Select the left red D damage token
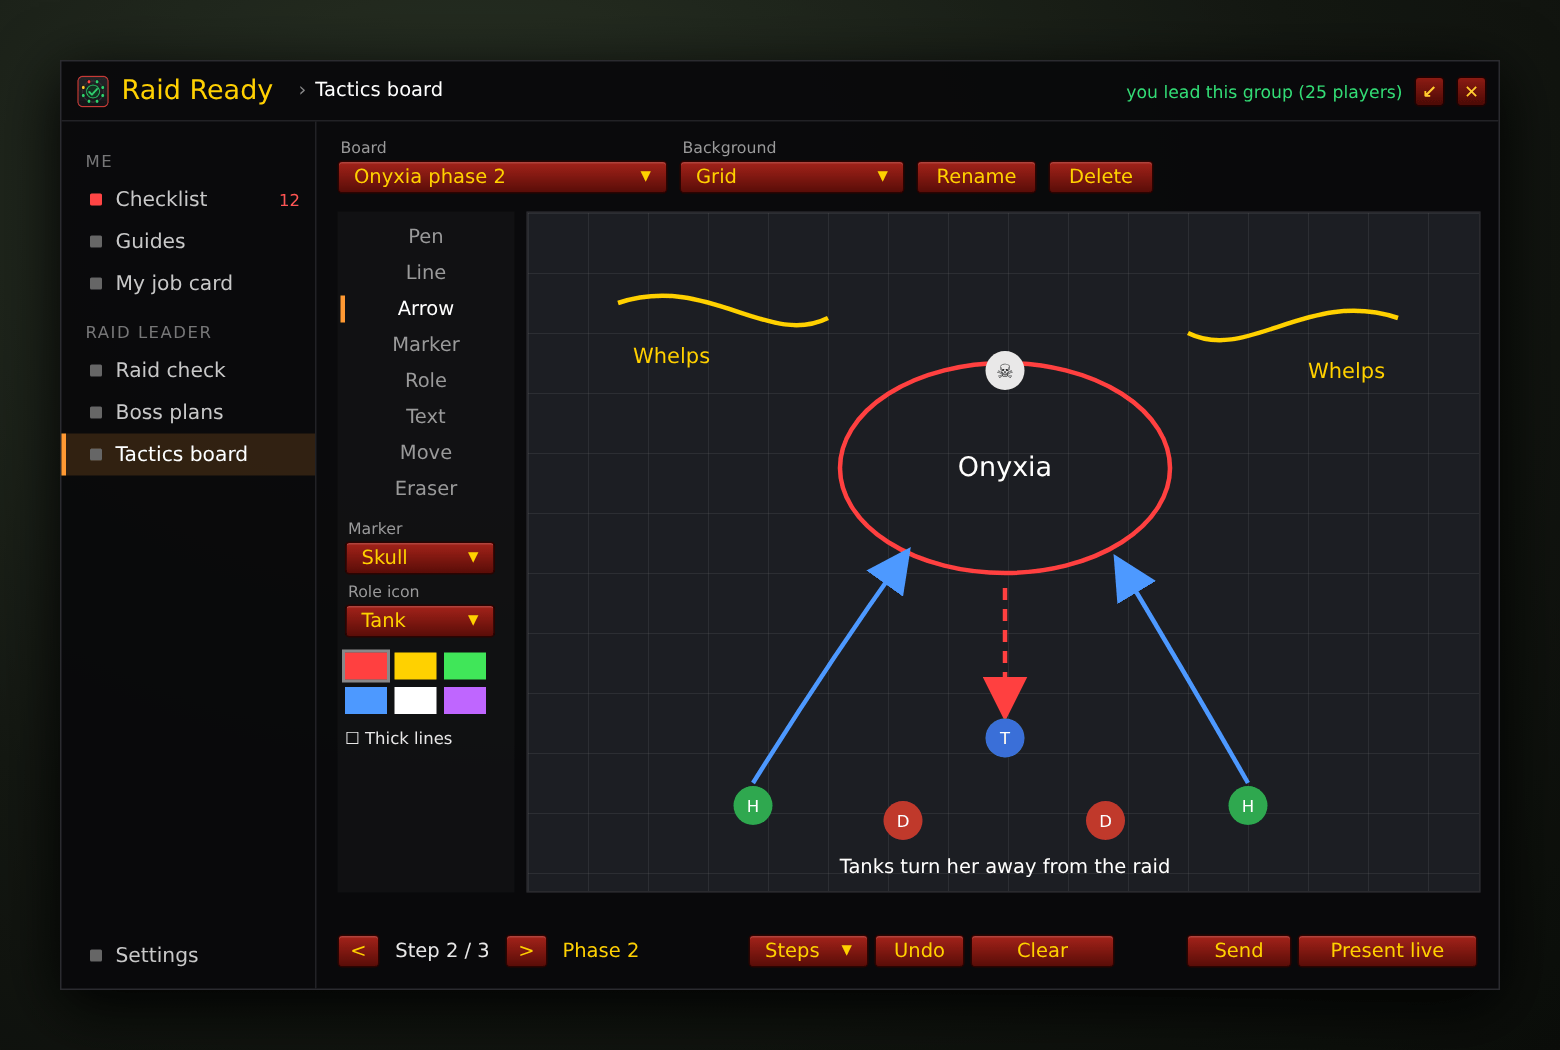 point(903,820)
